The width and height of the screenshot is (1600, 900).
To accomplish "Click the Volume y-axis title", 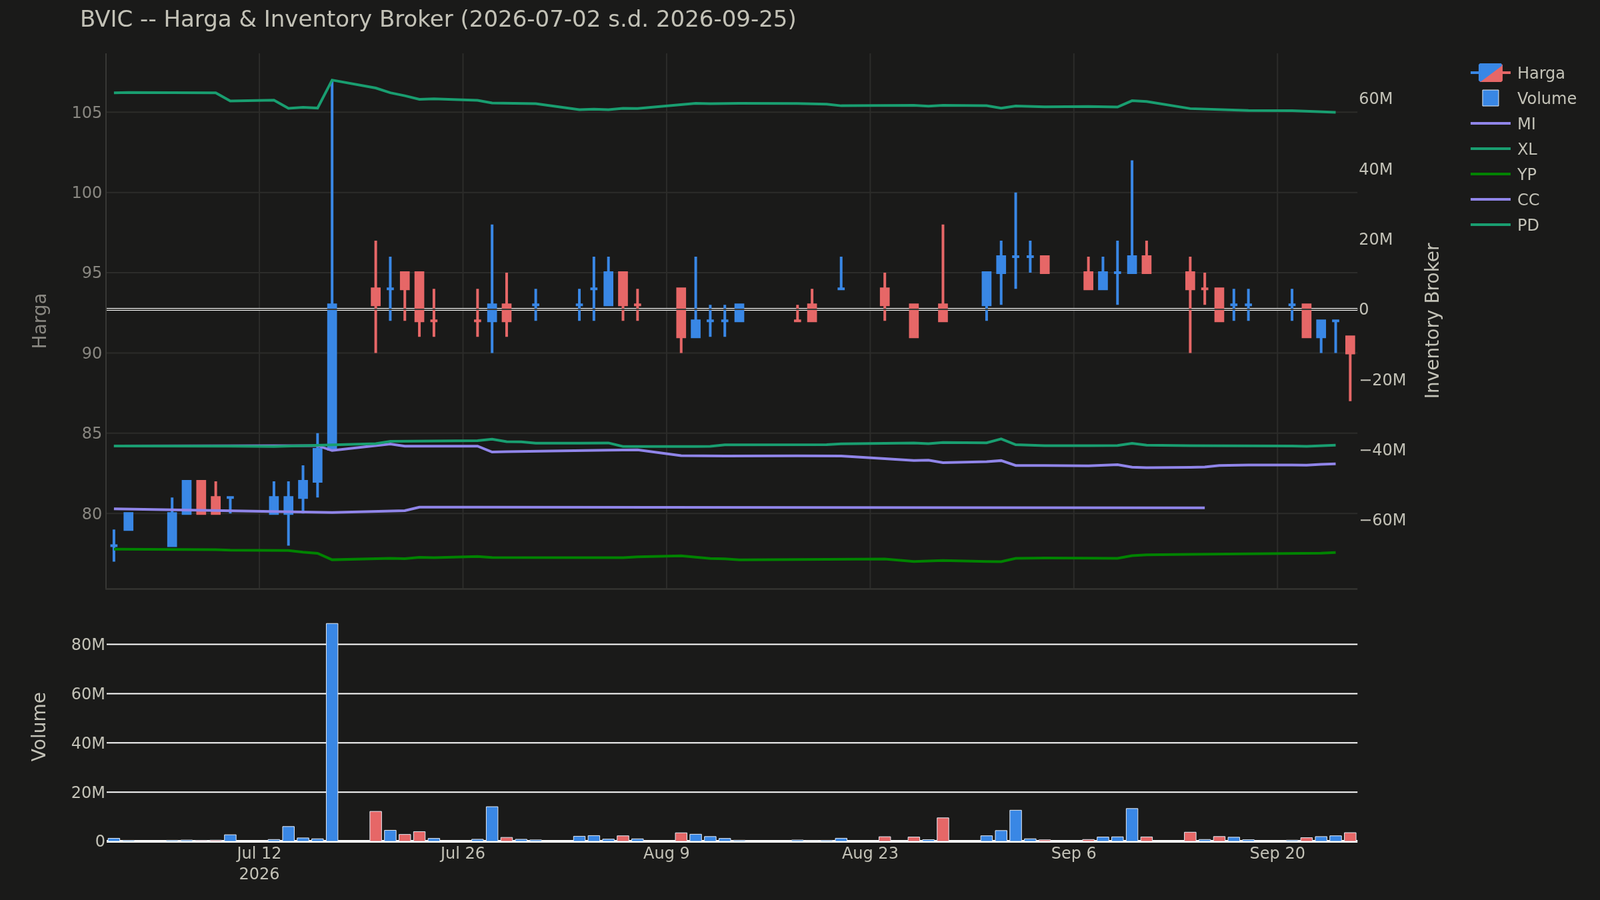I will [40, 726].
